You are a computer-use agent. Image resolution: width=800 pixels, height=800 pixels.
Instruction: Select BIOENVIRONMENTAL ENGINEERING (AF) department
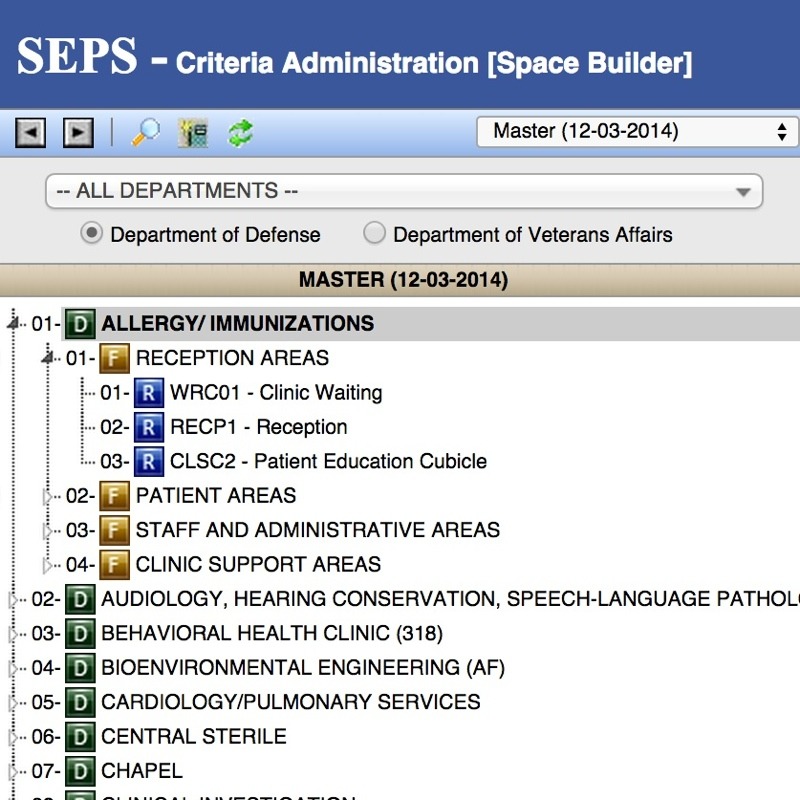coord(303,668)
